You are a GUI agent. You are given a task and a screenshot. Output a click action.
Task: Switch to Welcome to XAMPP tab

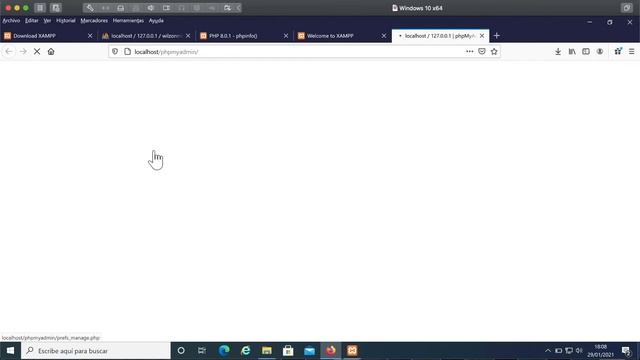(342, 36)
